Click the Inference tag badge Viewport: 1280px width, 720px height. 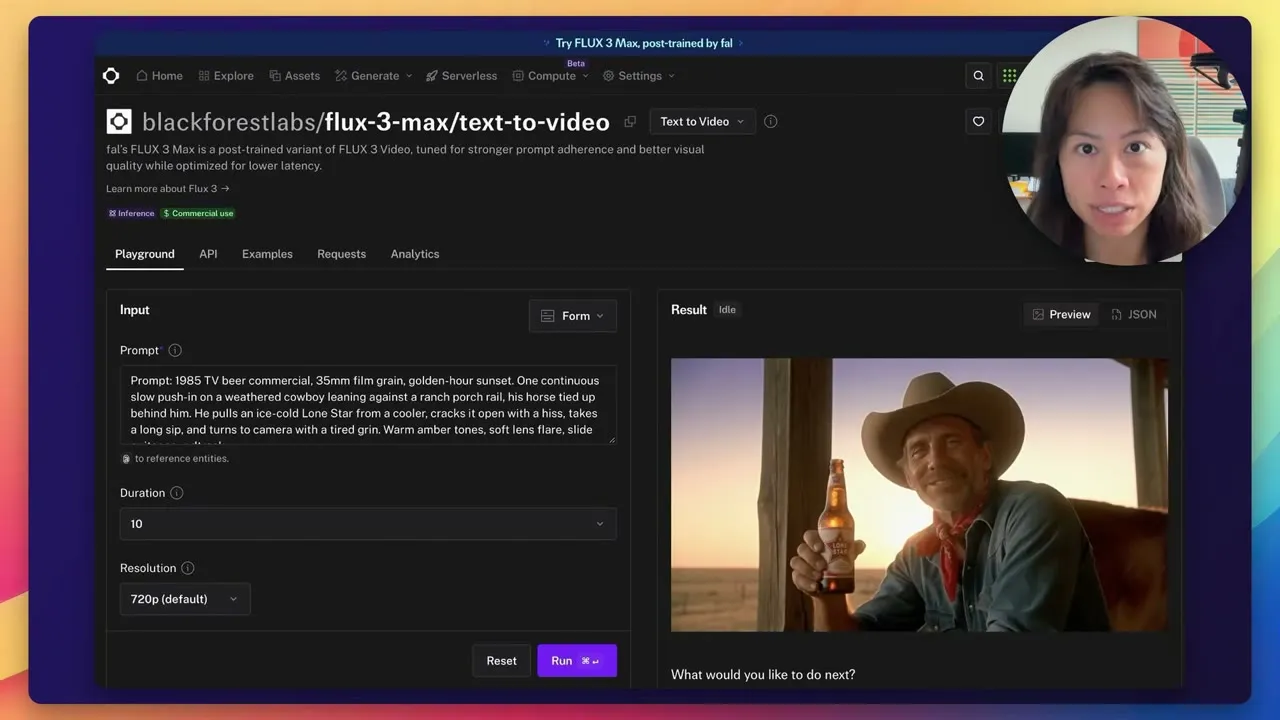point(131,213)
